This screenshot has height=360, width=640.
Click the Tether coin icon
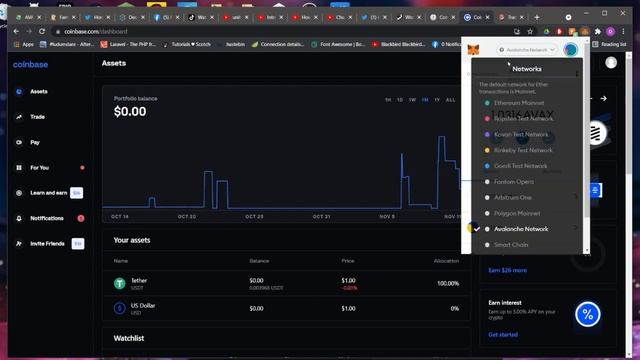120,283
